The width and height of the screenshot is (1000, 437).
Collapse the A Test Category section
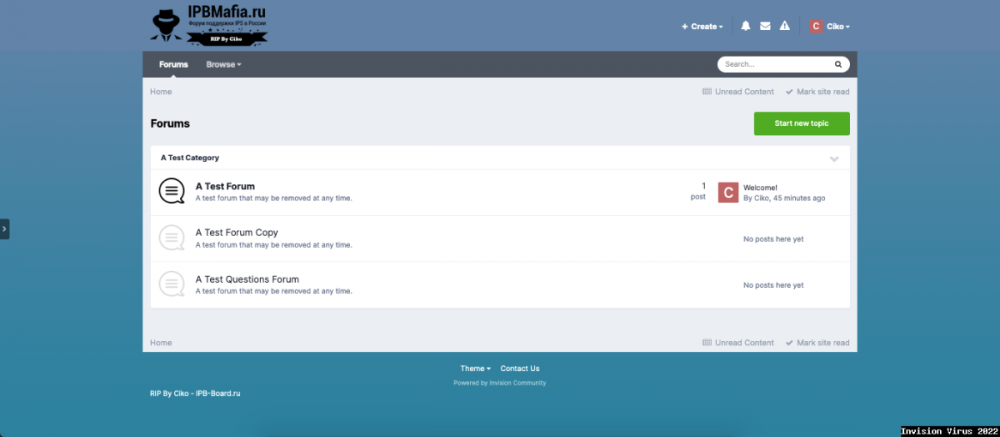coord(834,158)
